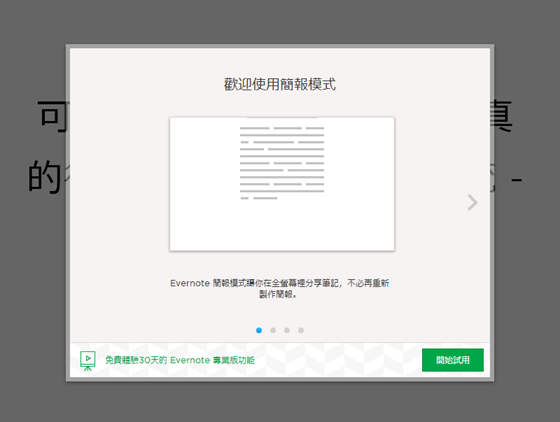This screenshot has height=422, width=560.
Task: Select the second page indicator dot
Action: 273,330
